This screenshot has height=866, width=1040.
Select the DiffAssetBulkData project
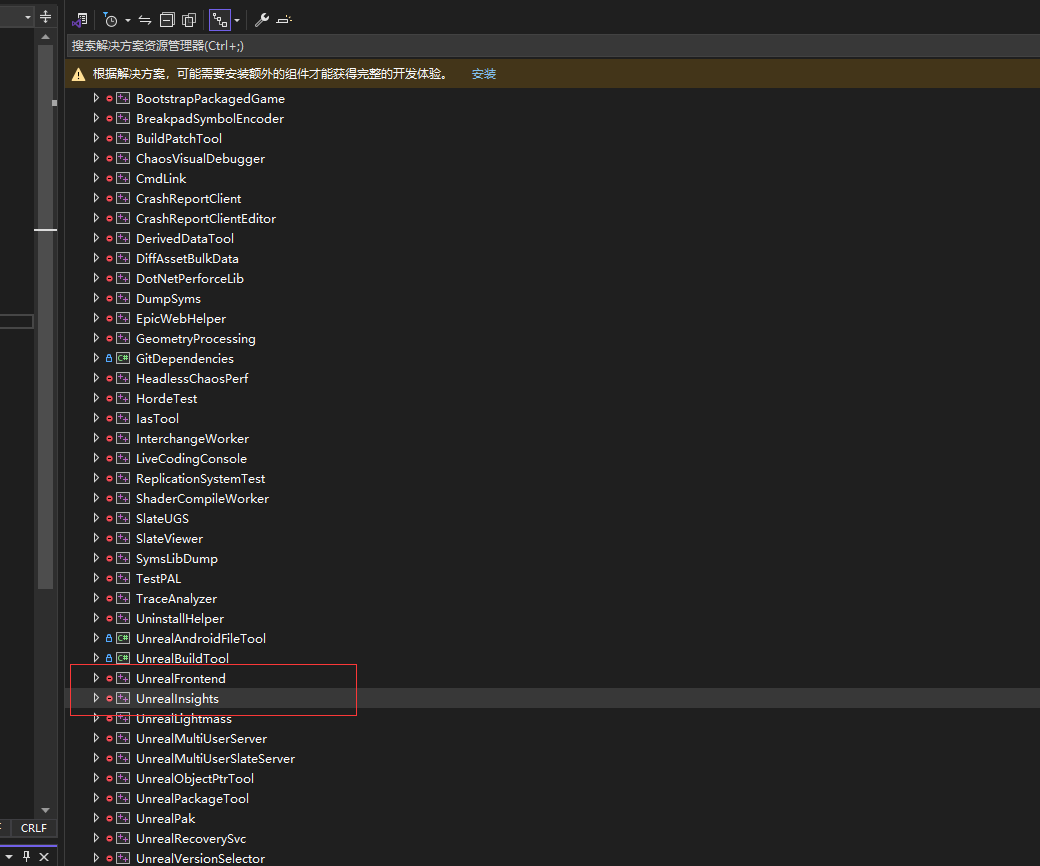pos(187,259)
